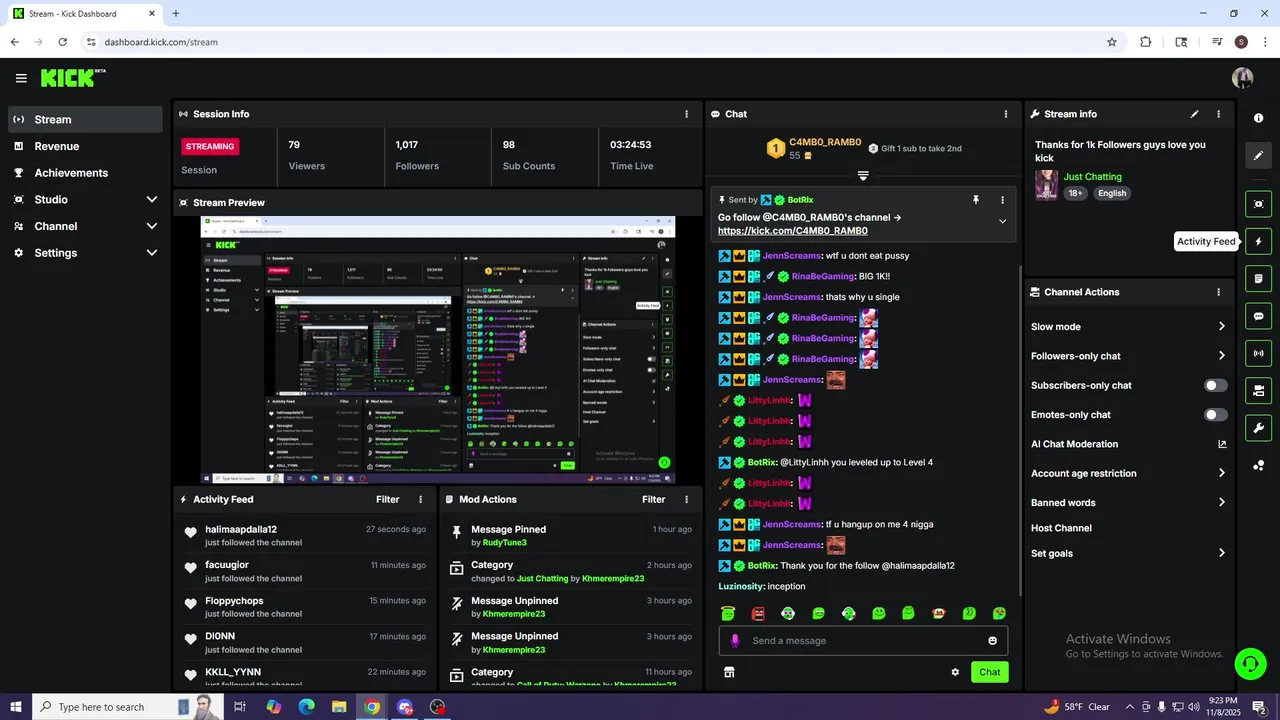Open Stream info options menu
Image resolution: width=1280 pixels, height=720 pixels.
[1218, 114]
